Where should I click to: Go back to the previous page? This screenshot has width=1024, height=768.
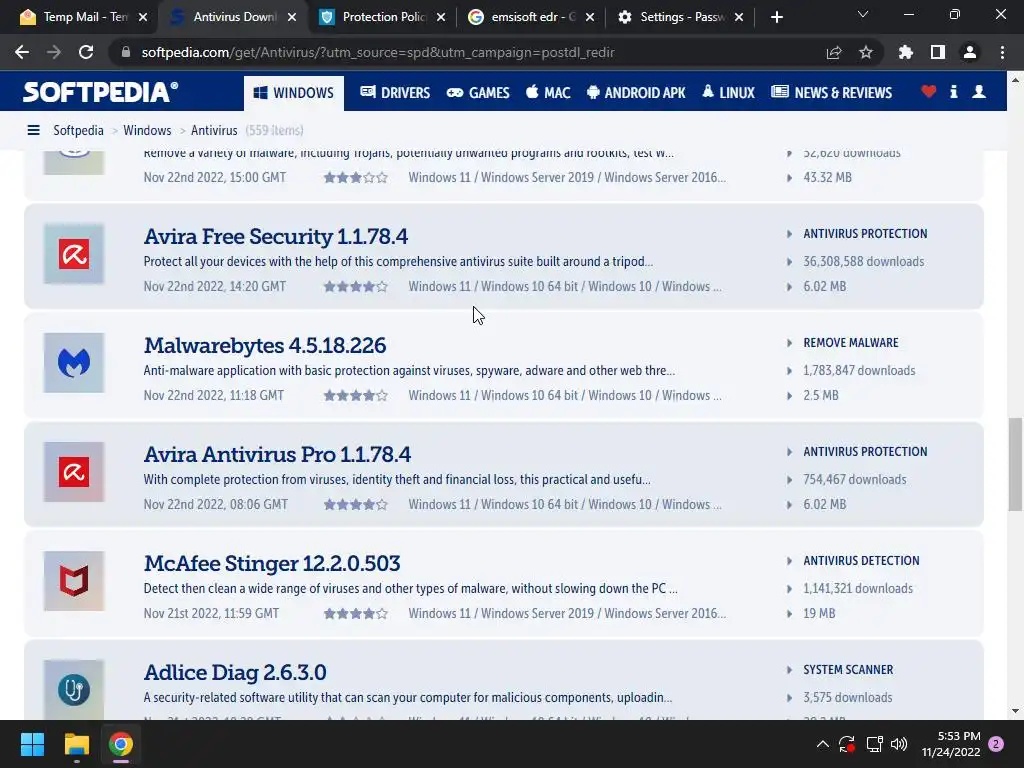tap(22, 52)
